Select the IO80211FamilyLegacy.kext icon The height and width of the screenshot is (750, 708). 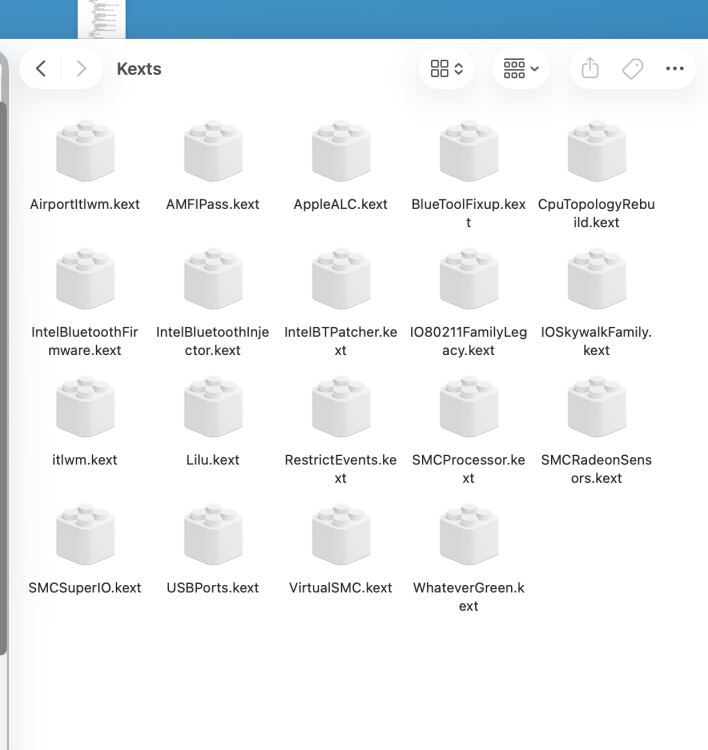tap(469, 279)
